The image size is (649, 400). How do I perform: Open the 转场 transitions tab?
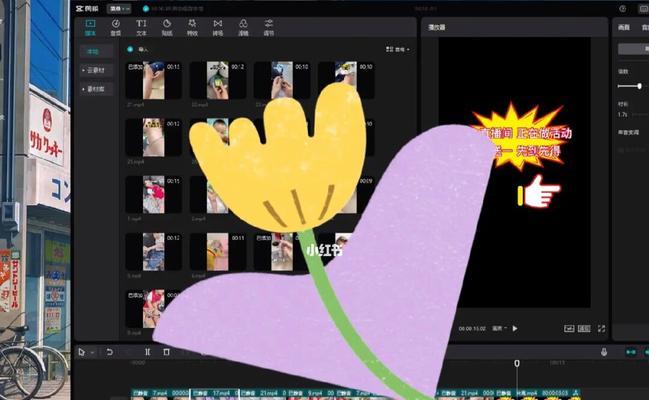[x=218, y=27]
